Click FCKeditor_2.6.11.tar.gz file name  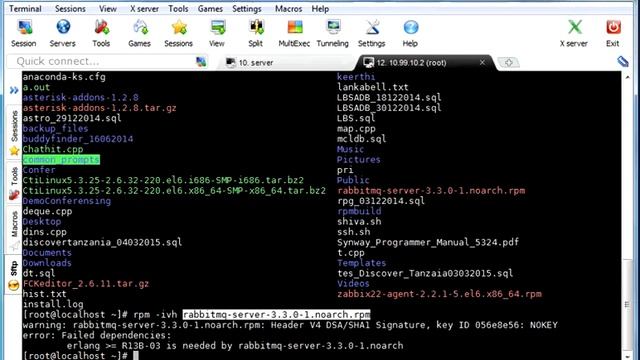pos(86,284)
